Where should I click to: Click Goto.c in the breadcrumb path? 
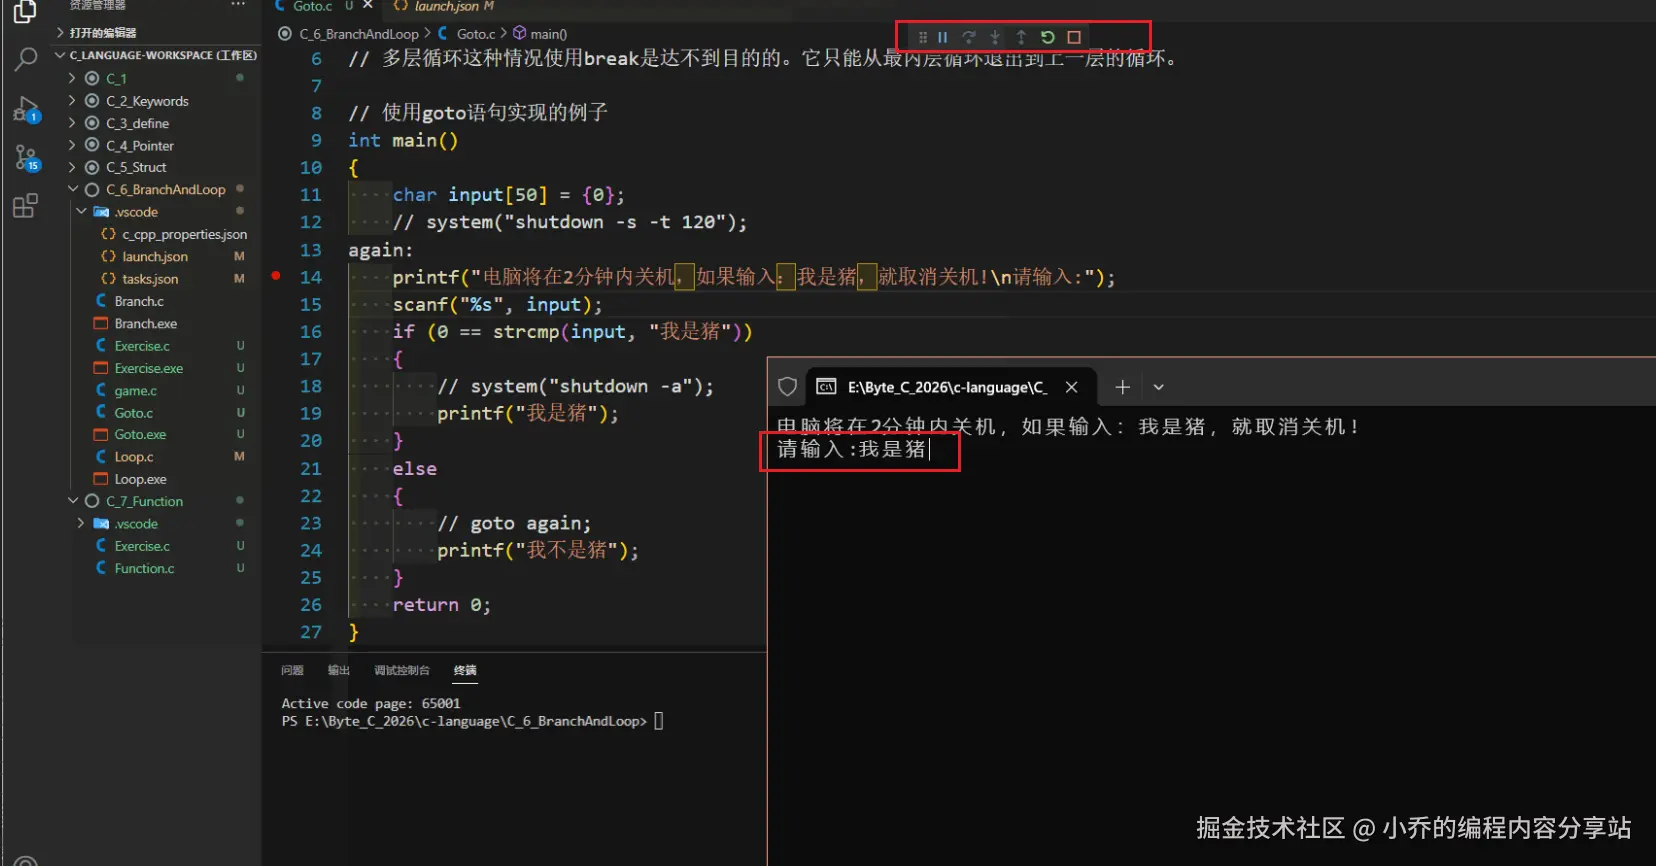point(476,34)
